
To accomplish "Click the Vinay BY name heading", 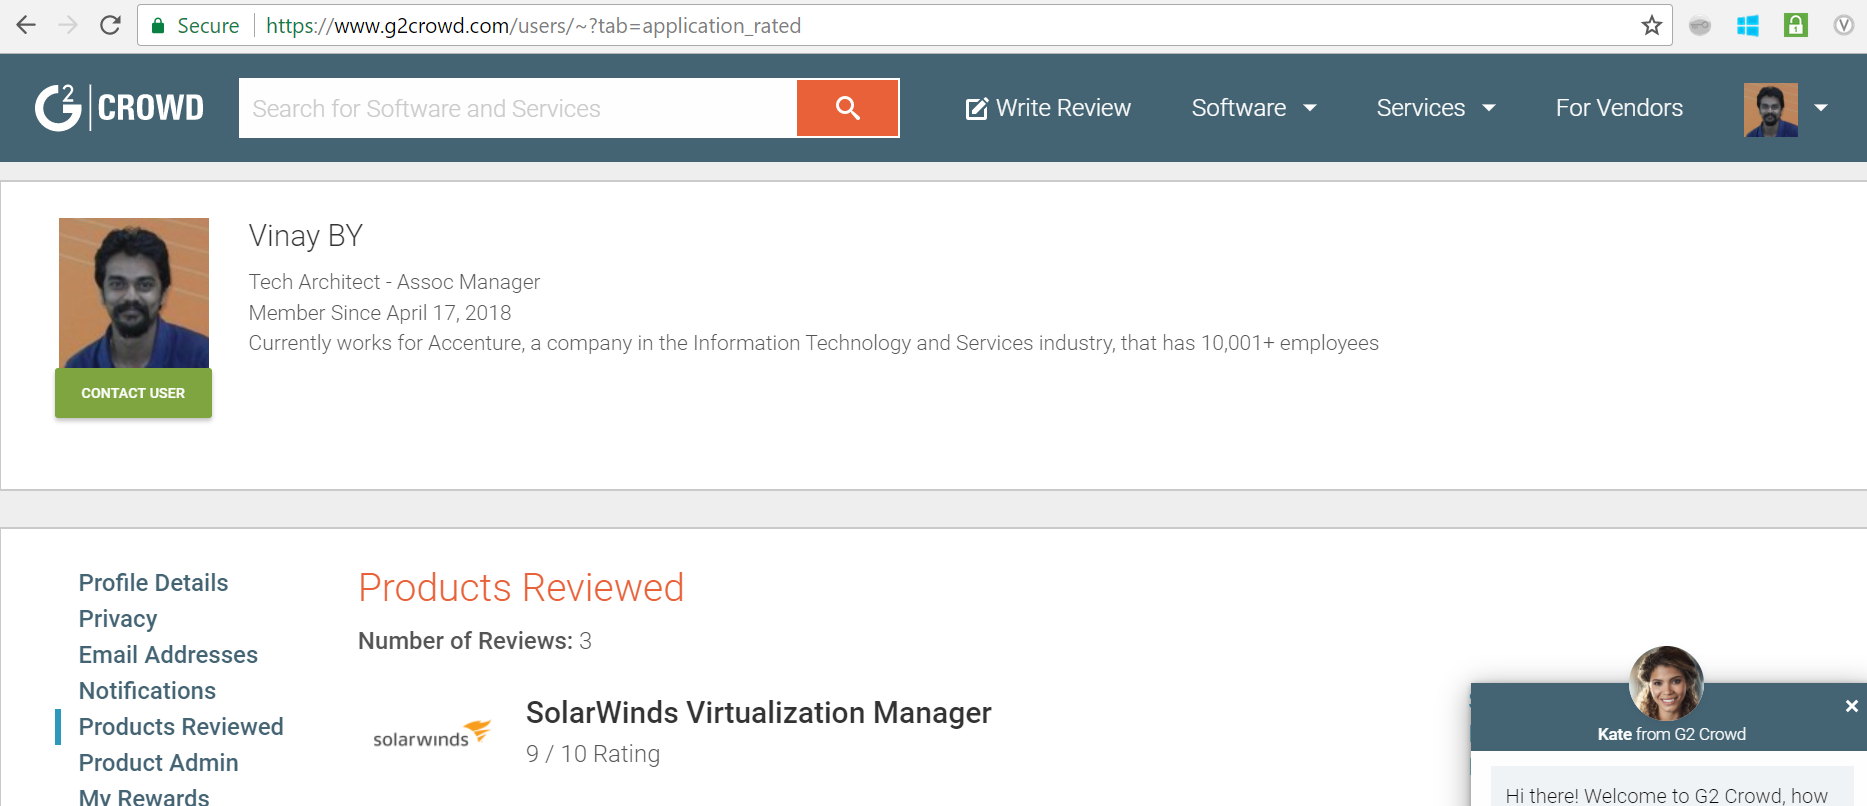I will [305, 236].
